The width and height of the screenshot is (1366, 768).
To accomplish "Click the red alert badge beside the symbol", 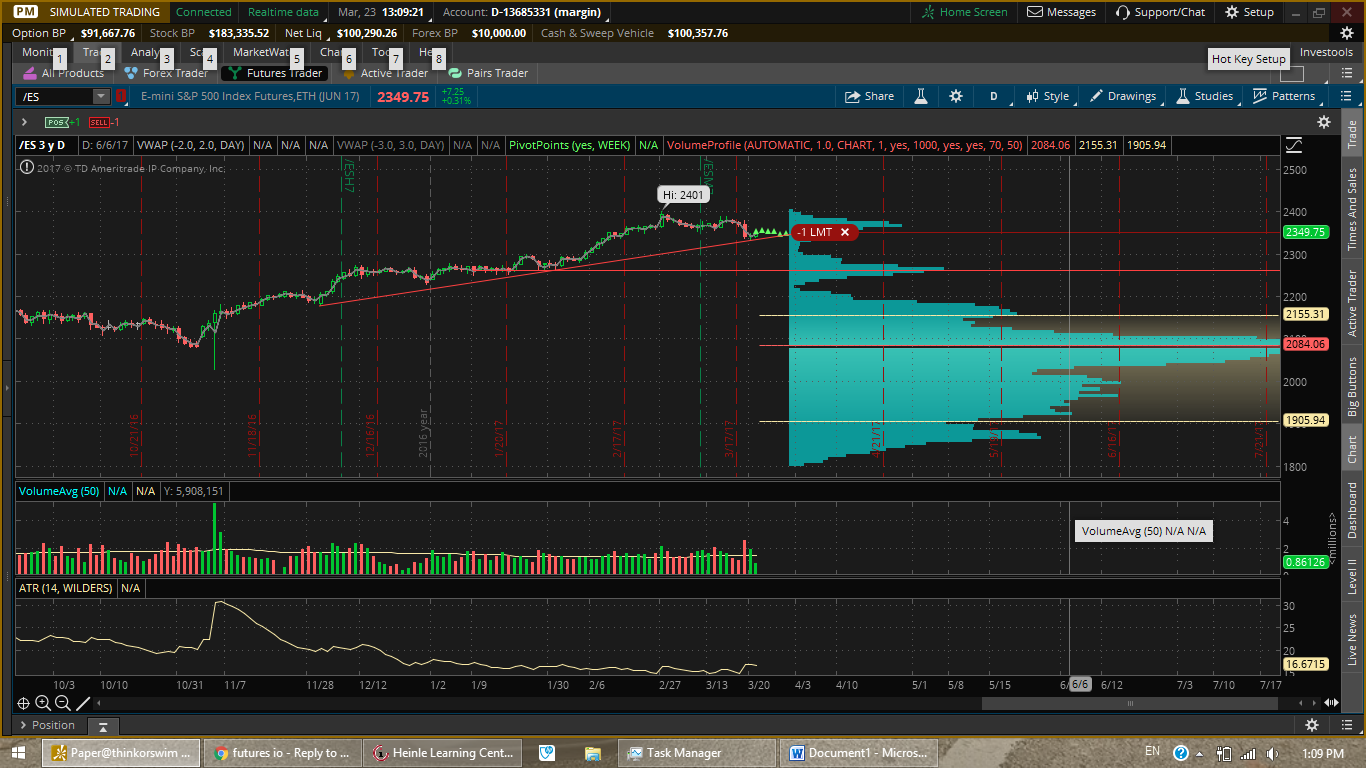I will click(x=121, y=96).
